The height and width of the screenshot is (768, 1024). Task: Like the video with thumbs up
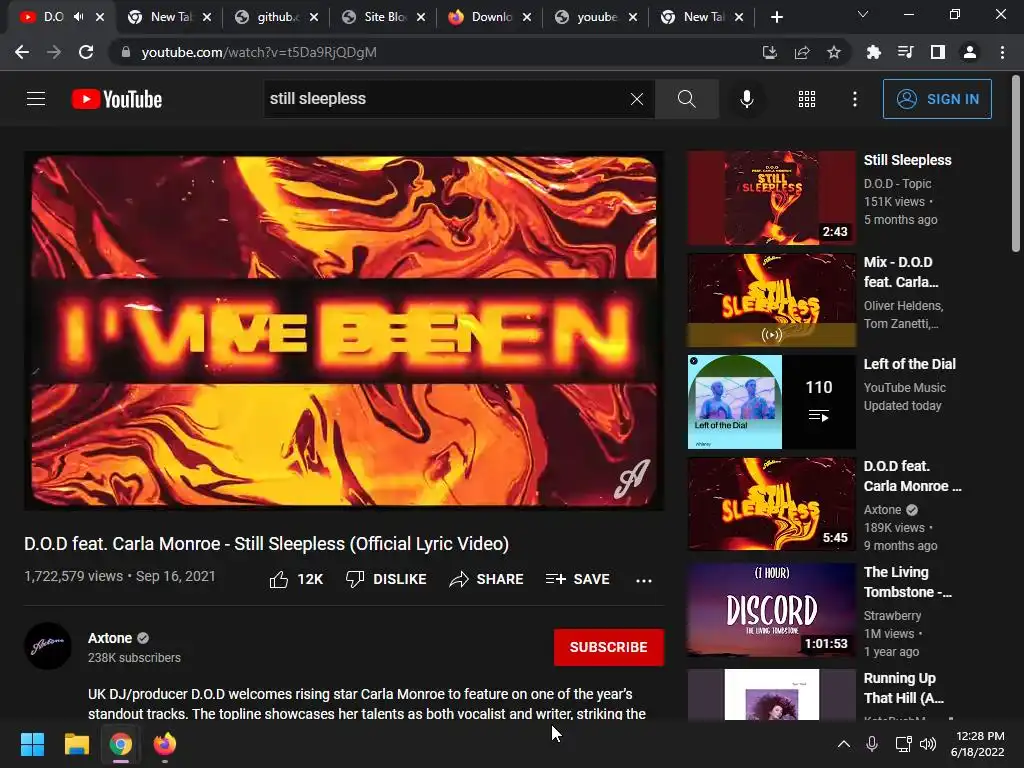click(296, 579)
